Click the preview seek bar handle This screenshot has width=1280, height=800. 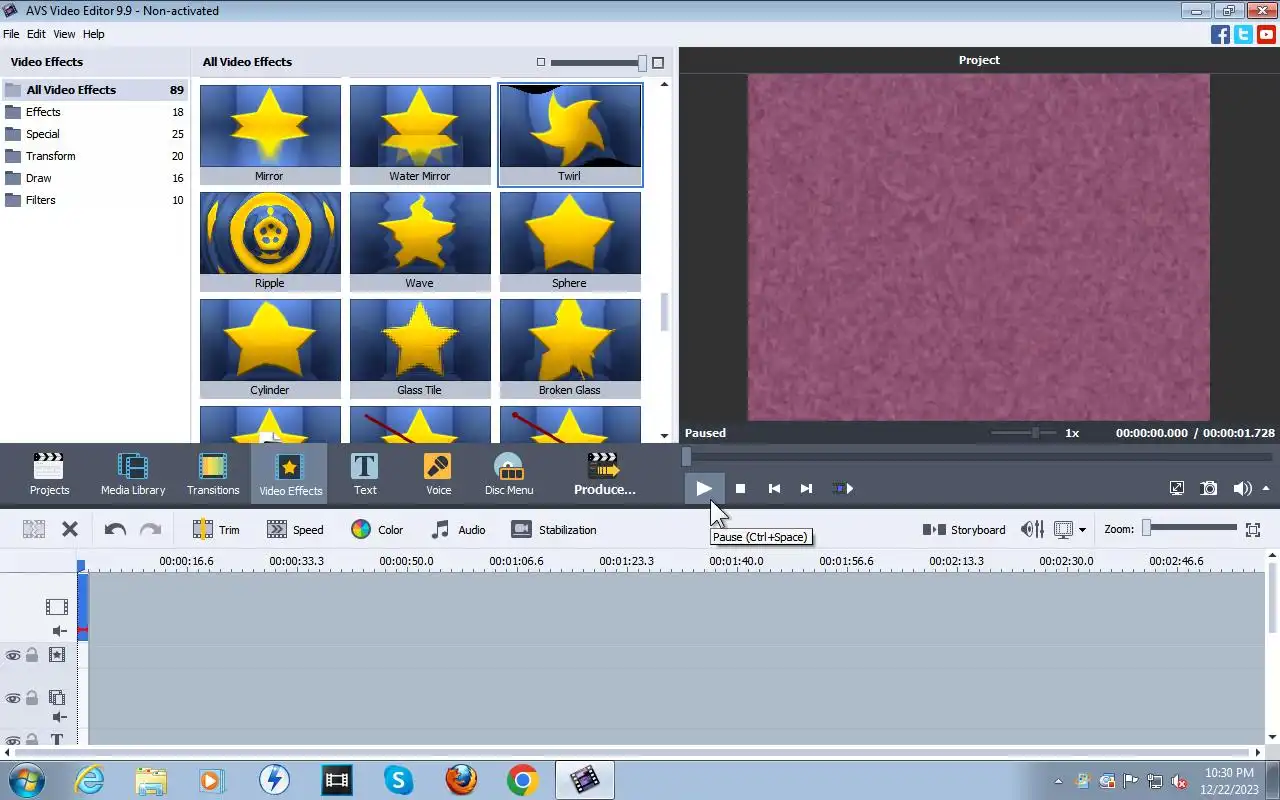[x=686, y=457]
